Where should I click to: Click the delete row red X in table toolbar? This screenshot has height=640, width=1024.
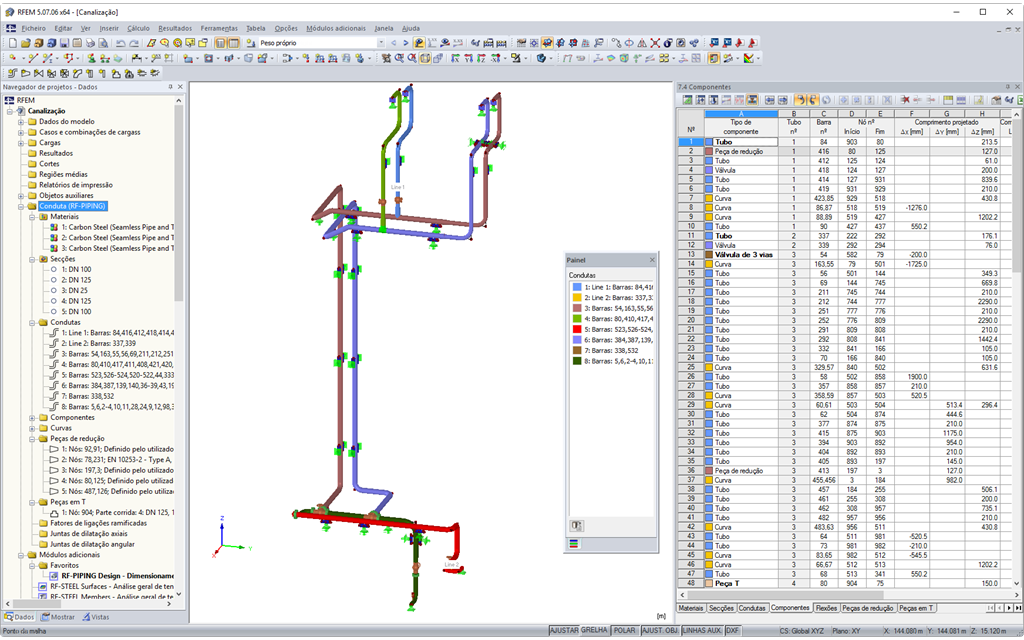pos(905,100)
